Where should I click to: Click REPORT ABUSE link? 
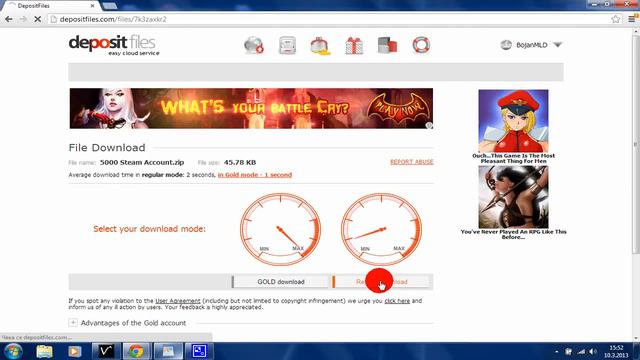coord(411,162)
